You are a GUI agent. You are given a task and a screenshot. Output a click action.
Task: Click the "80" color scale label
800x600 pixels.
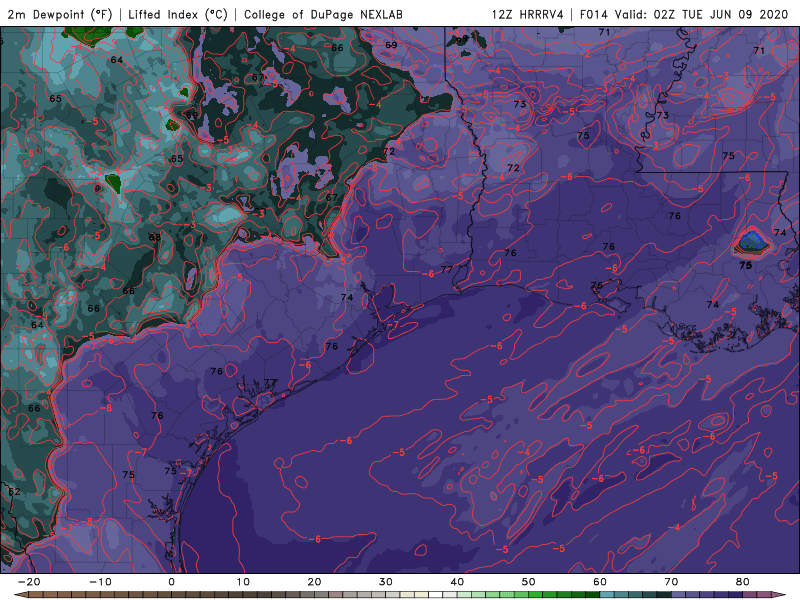(x=743, y=582)
